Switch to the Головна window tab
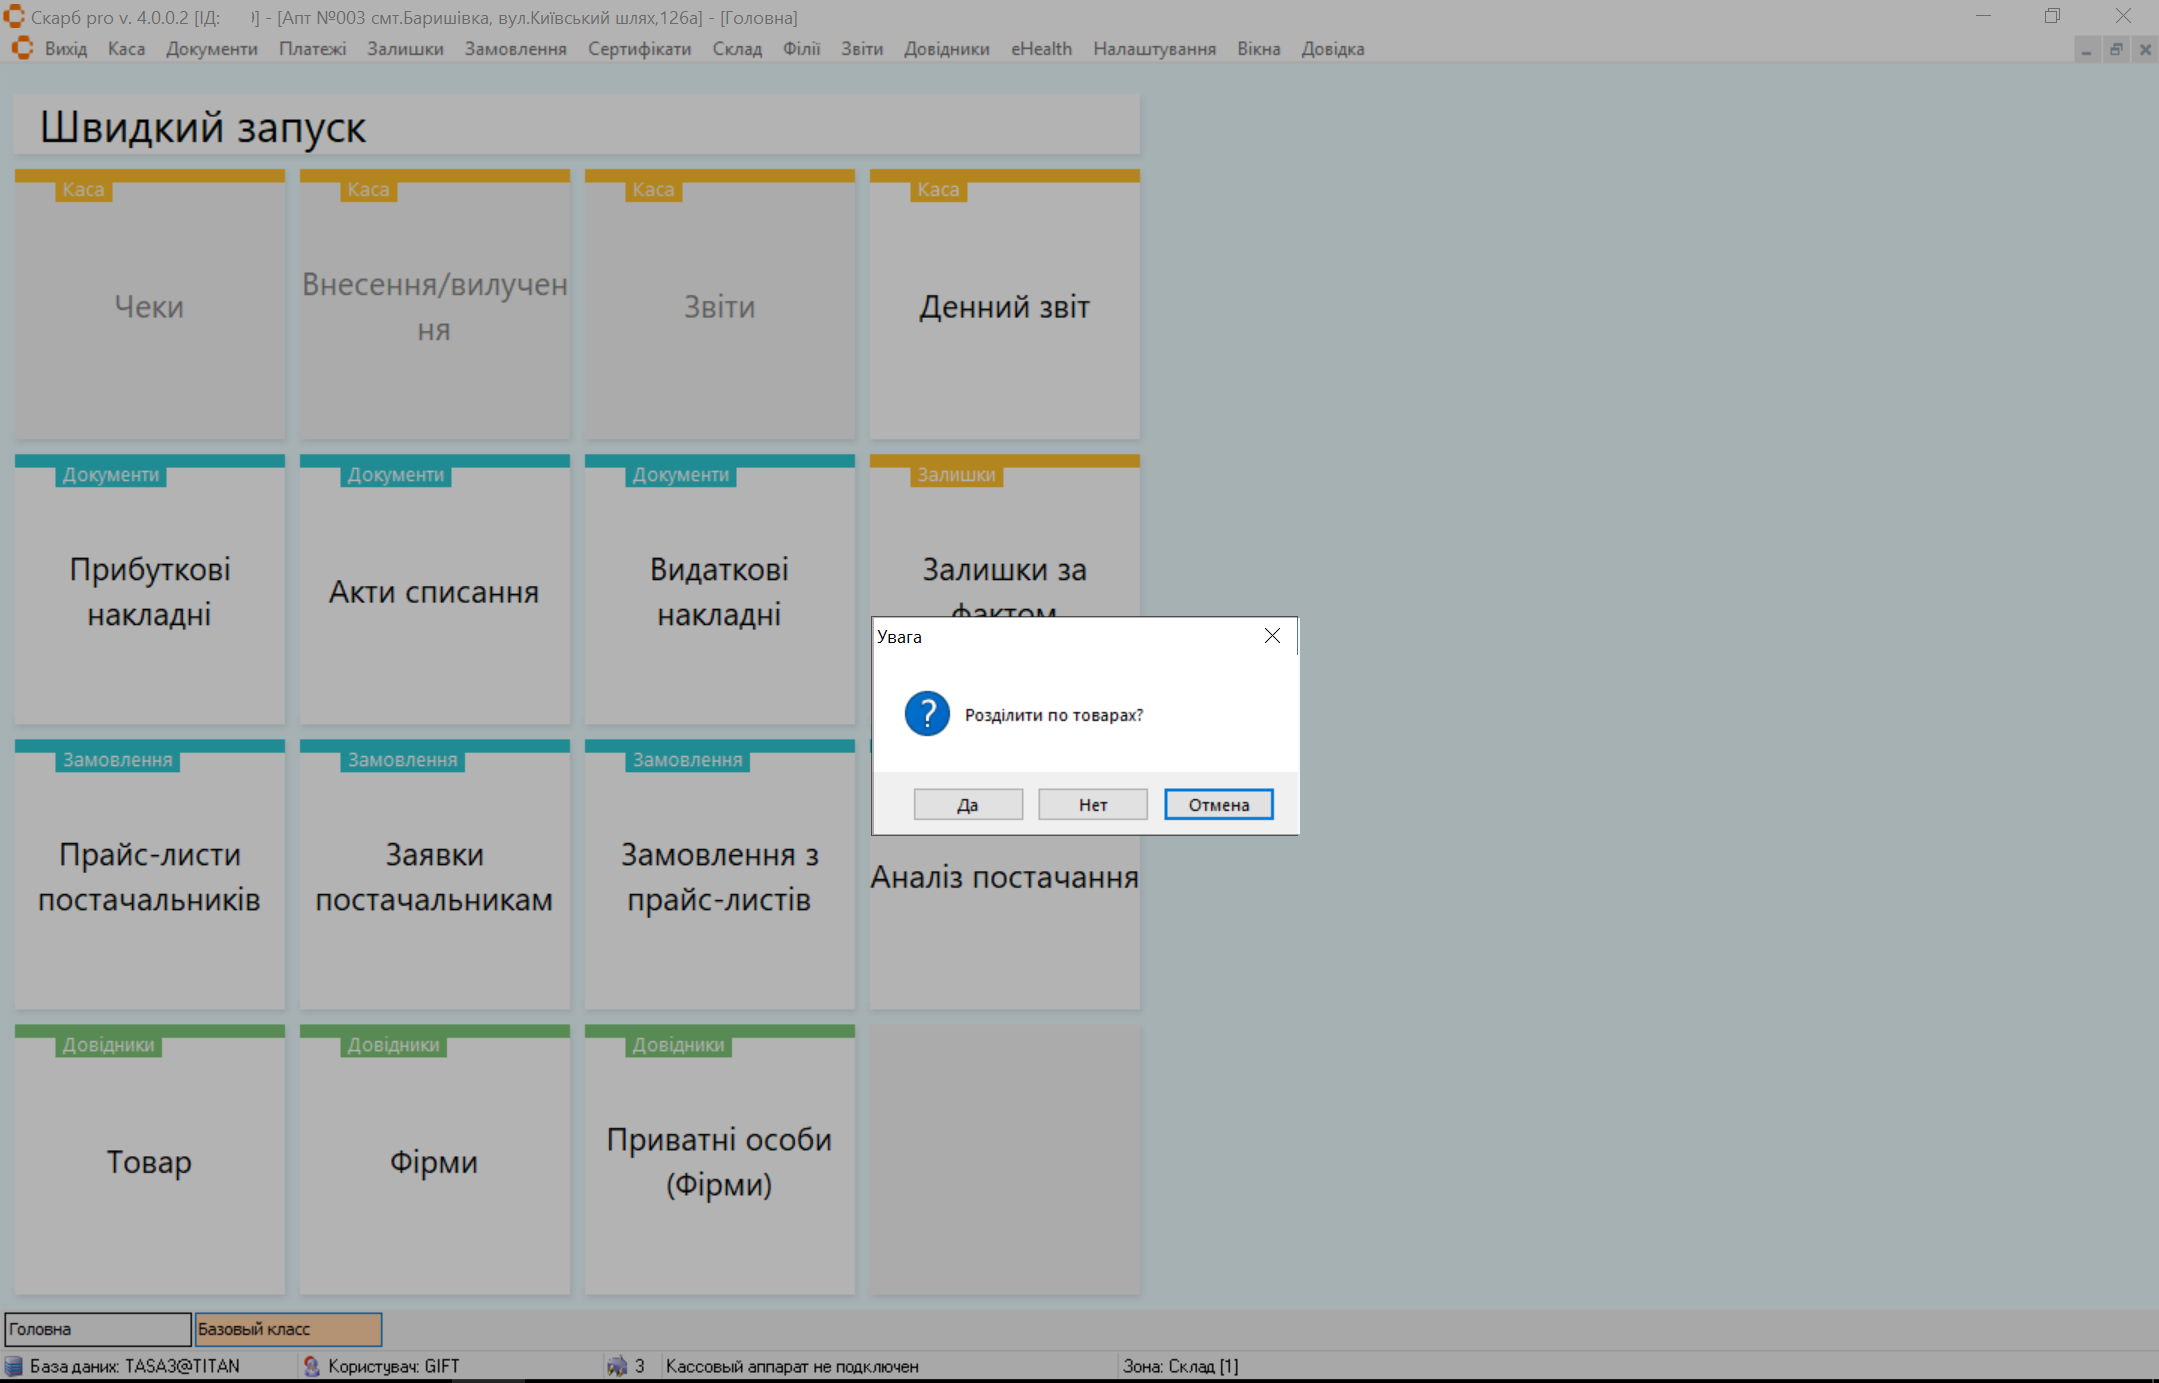Viewport: 2159px width, 1383px height. coord(97,1329)
